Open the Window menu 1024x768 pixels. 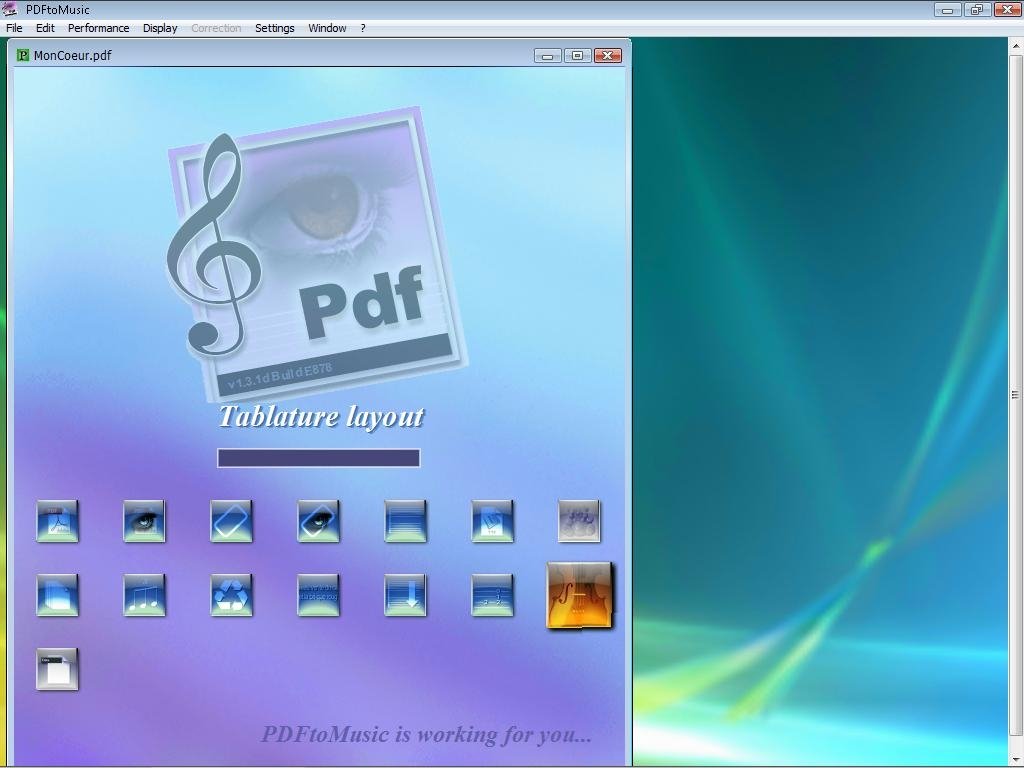click(327, 28)
